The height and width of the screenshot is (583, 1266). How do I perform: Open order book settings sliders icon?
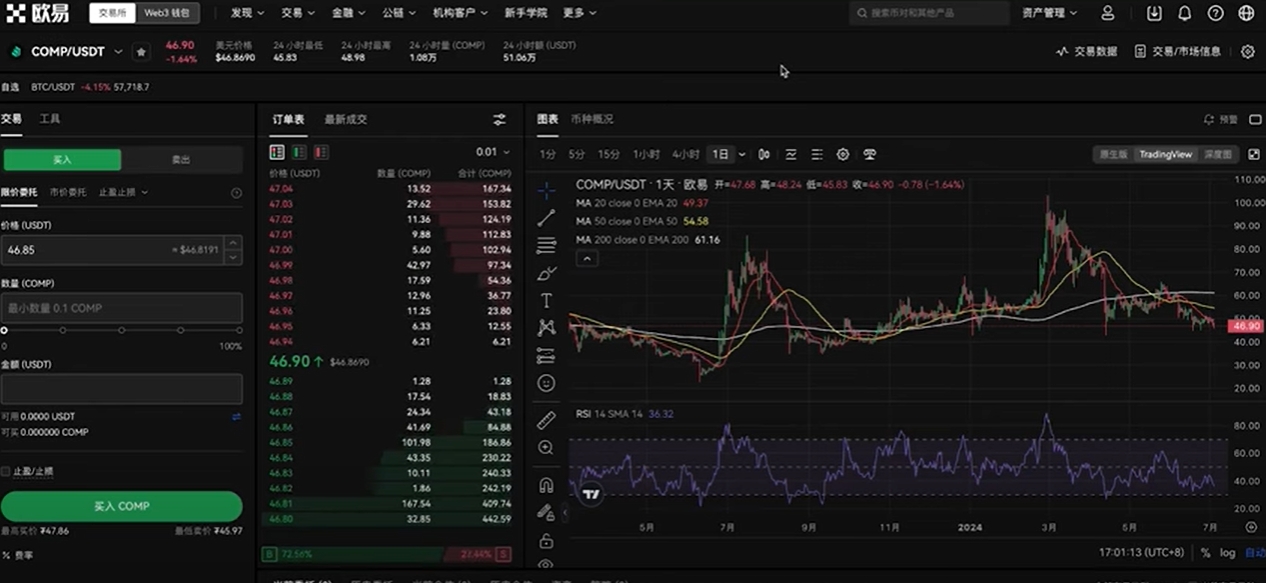[499, 119]
